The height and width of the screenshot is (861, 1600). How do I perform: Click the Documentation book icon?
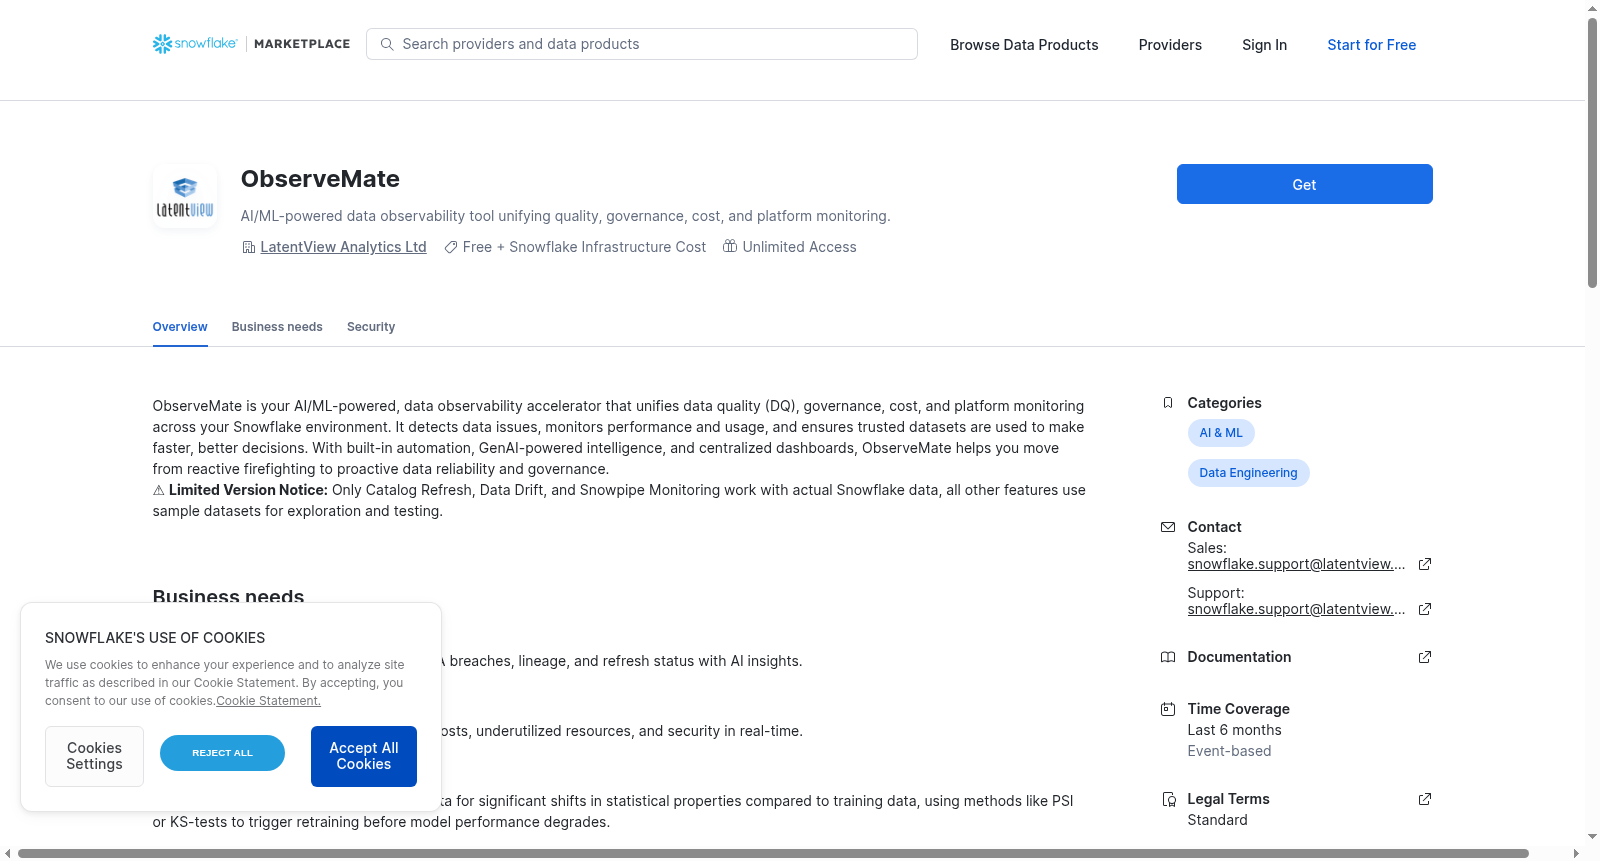click(1168, 657)
